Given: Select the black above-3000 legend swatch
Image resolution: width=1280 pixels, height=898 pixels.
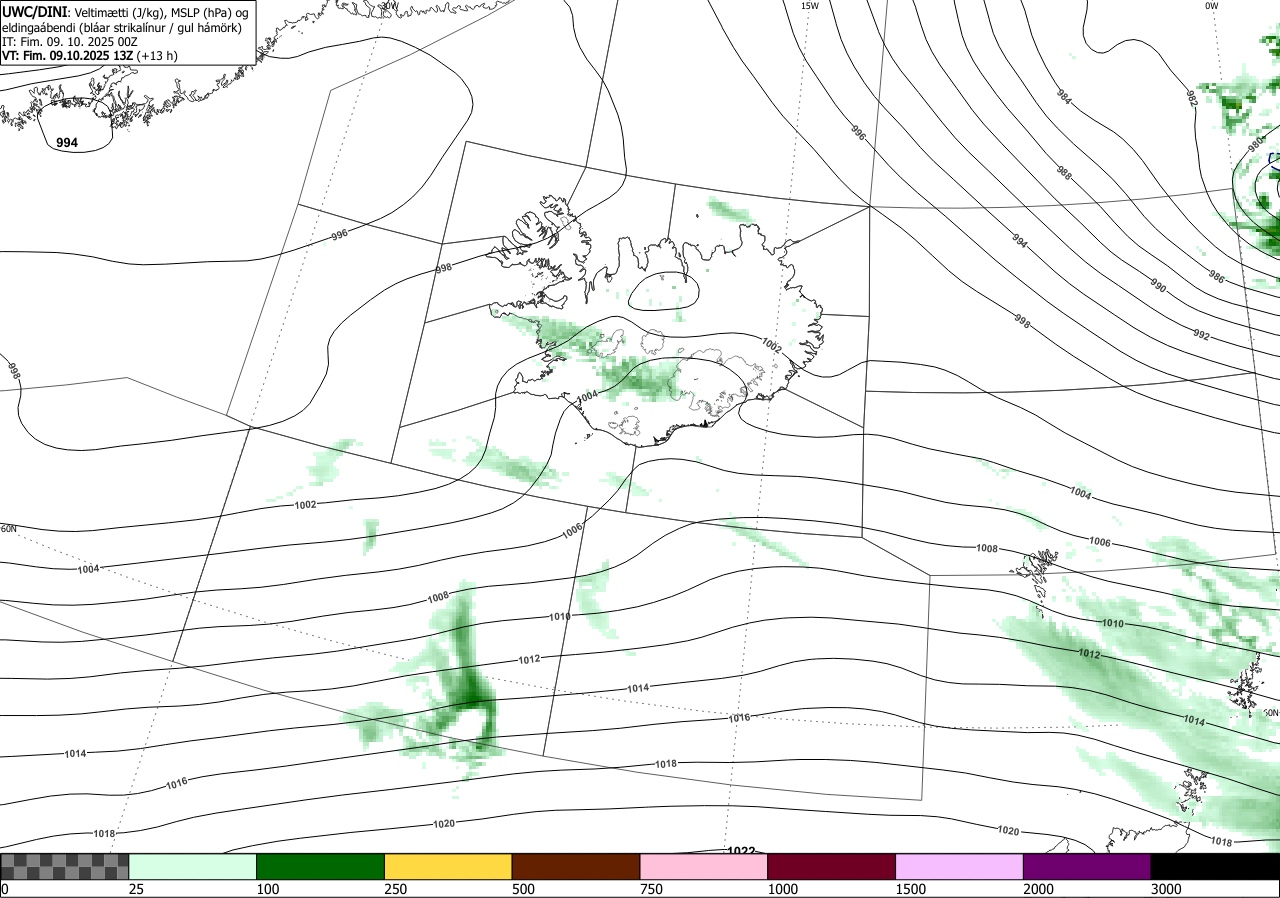Looking at the screenshot, I should [1215, 866].
